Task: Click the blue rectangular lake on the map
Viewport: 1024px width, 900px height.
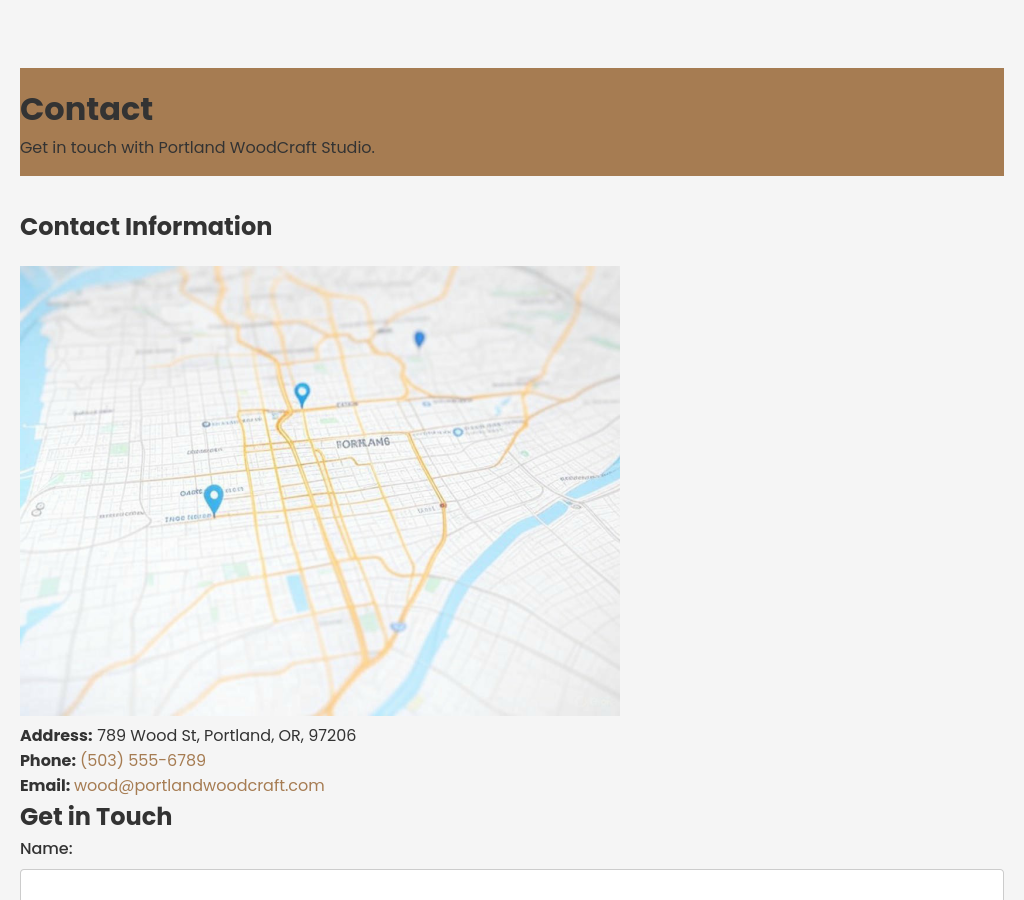Action: [297, 592]
